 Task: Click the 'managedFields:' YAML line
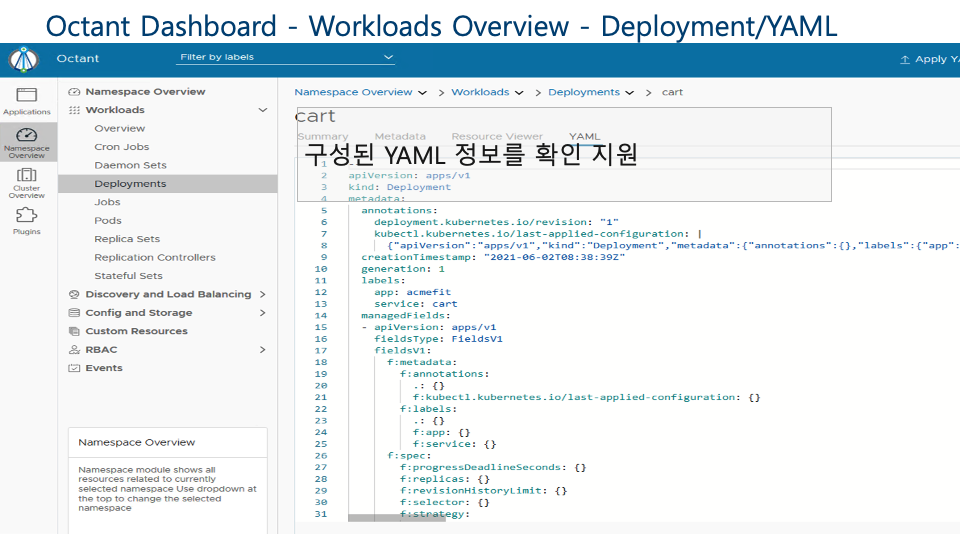coord(405,315)
